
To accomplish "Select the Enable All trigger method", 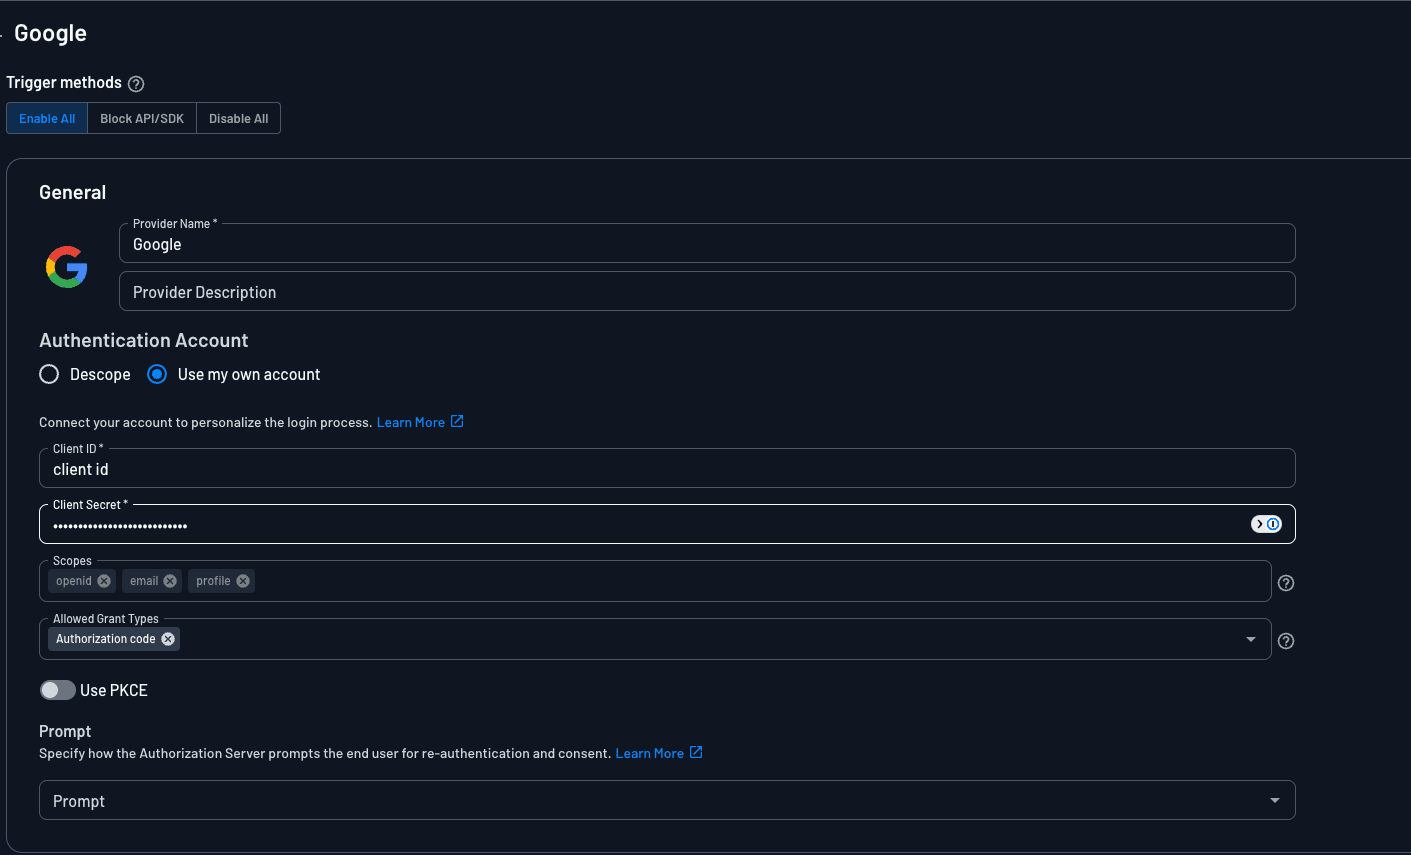I will pos(47,118).
